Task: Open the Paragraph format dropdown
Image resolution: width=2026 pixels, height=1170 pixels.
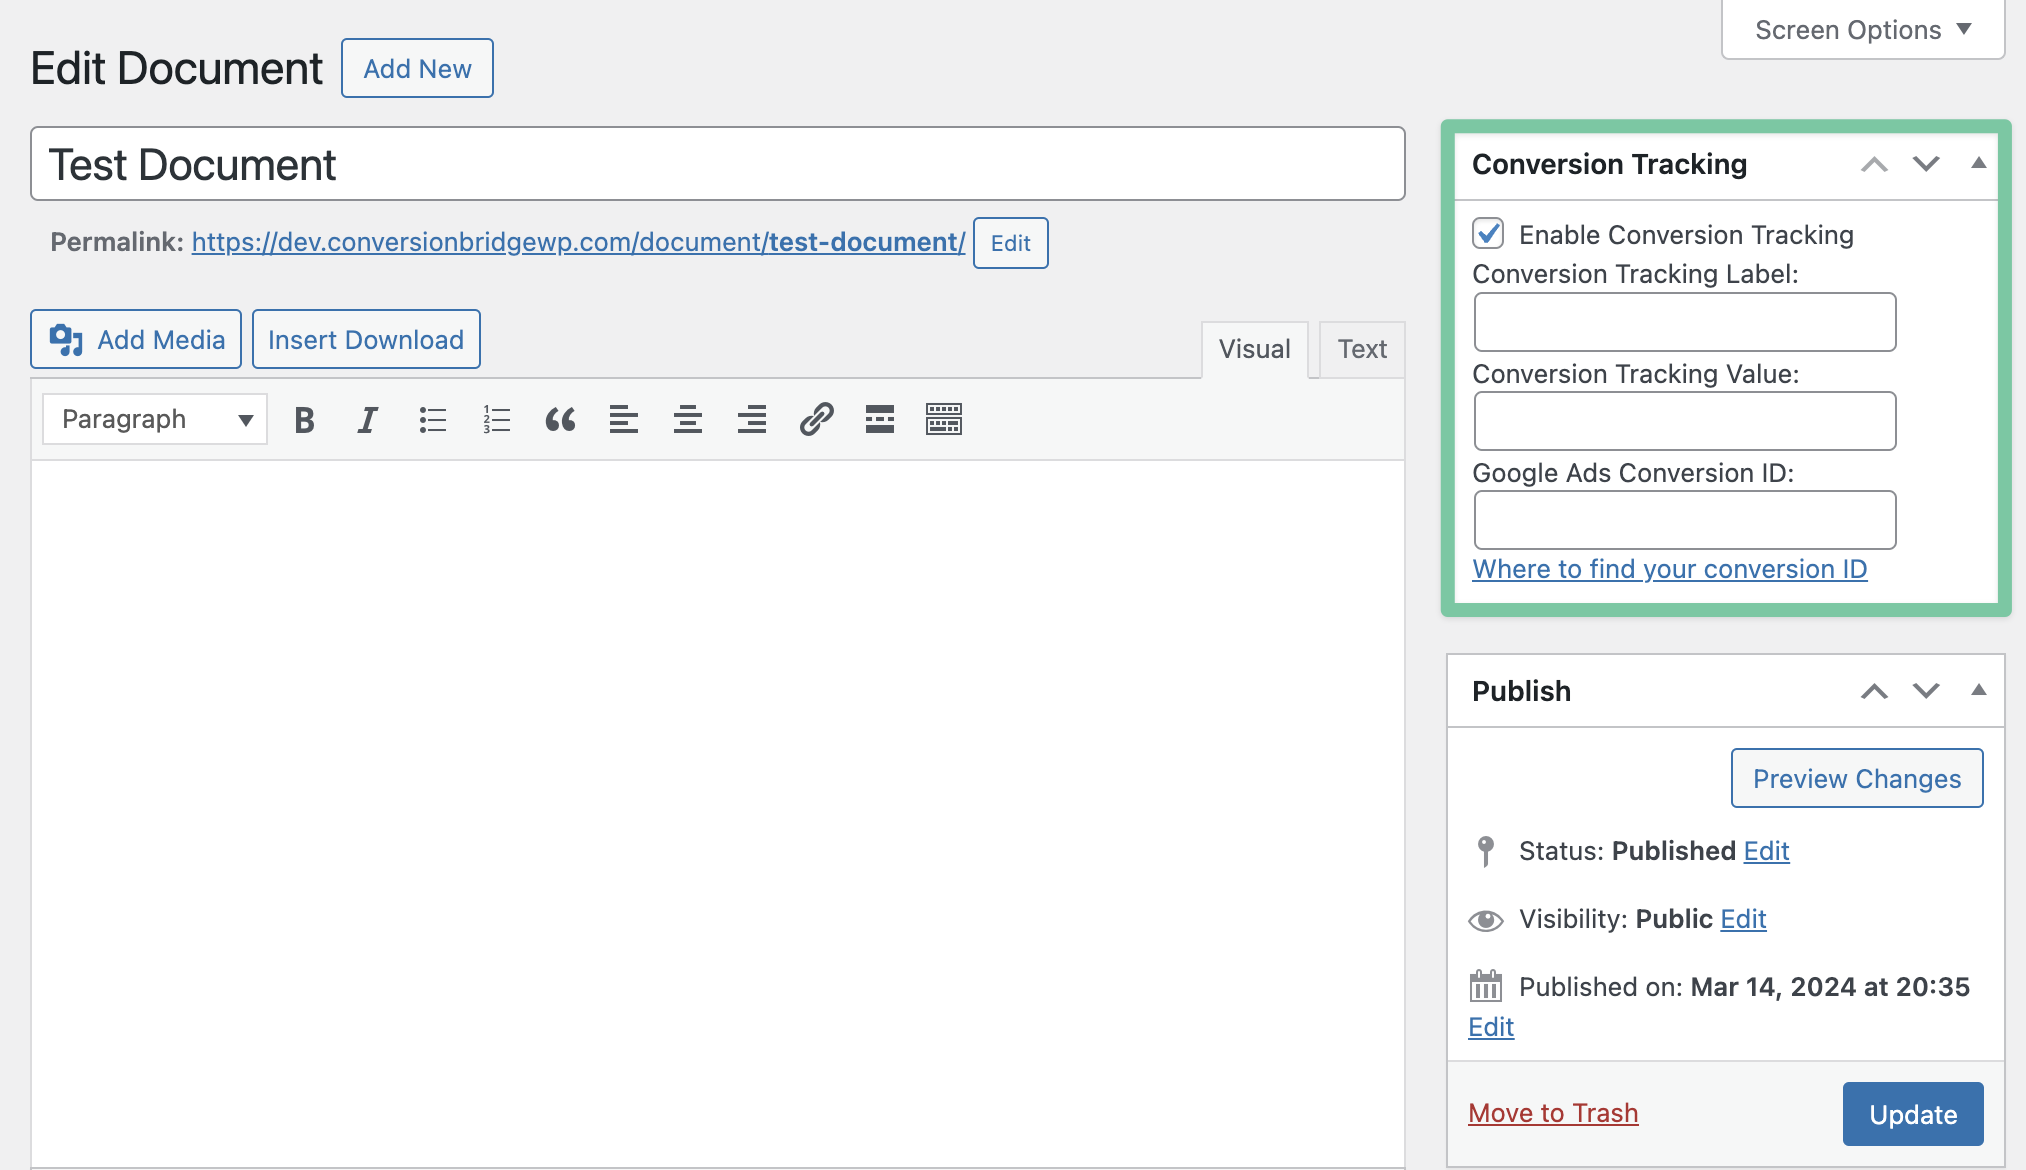Action: [x=153, y=419]
